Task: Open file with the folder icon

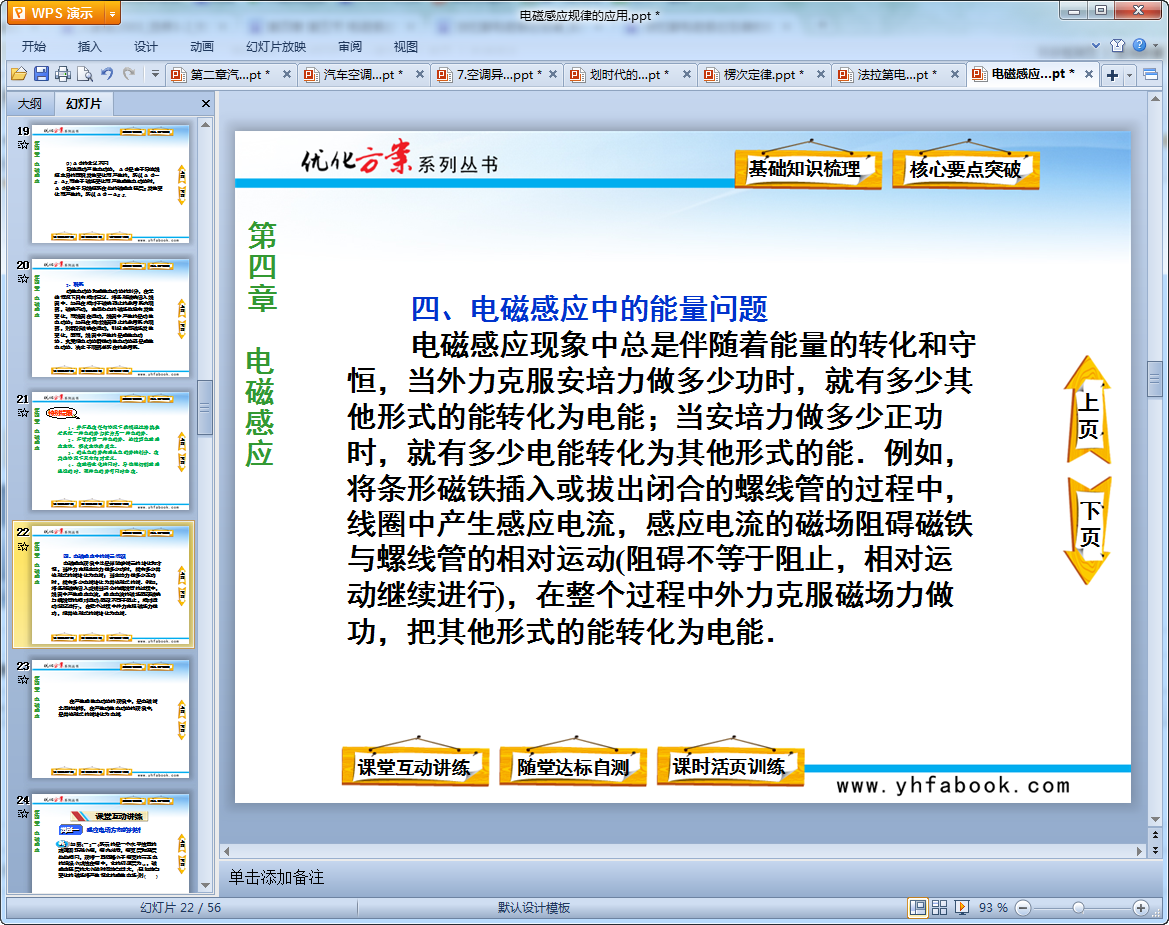Action: [x=19, y=74]
